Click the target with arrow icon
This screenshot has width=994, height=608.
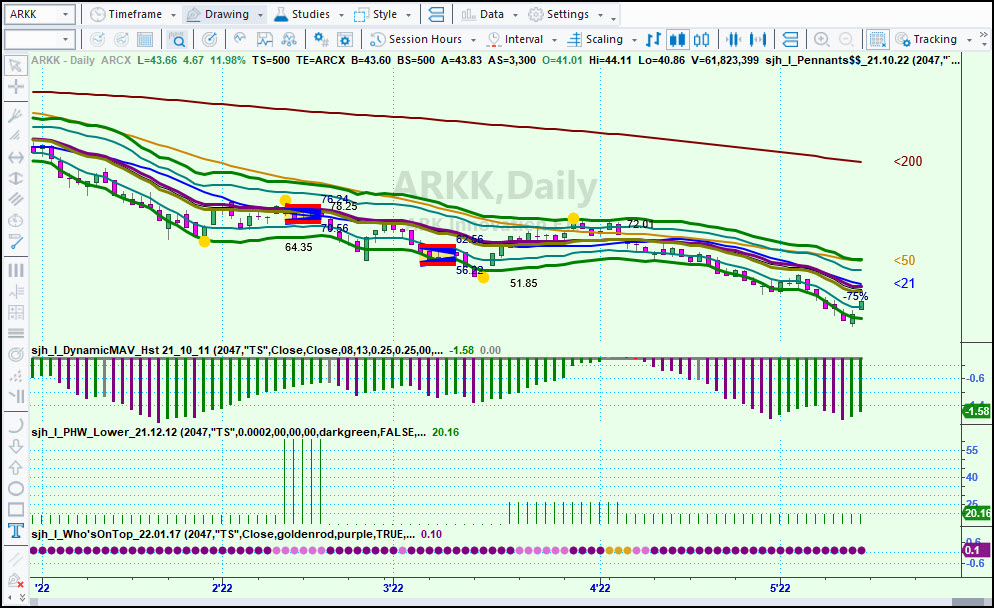coord(209,40)
